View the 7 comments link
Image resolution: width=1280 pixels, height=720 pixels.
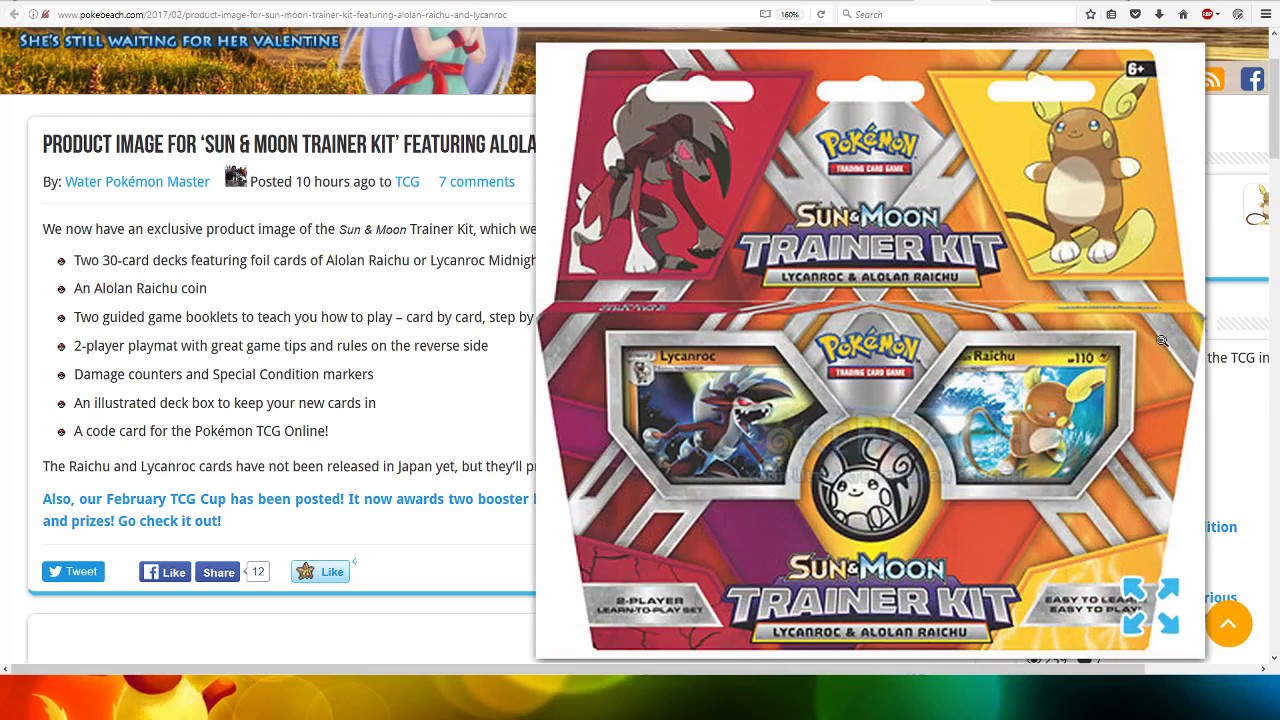click(x=476, y=182)
